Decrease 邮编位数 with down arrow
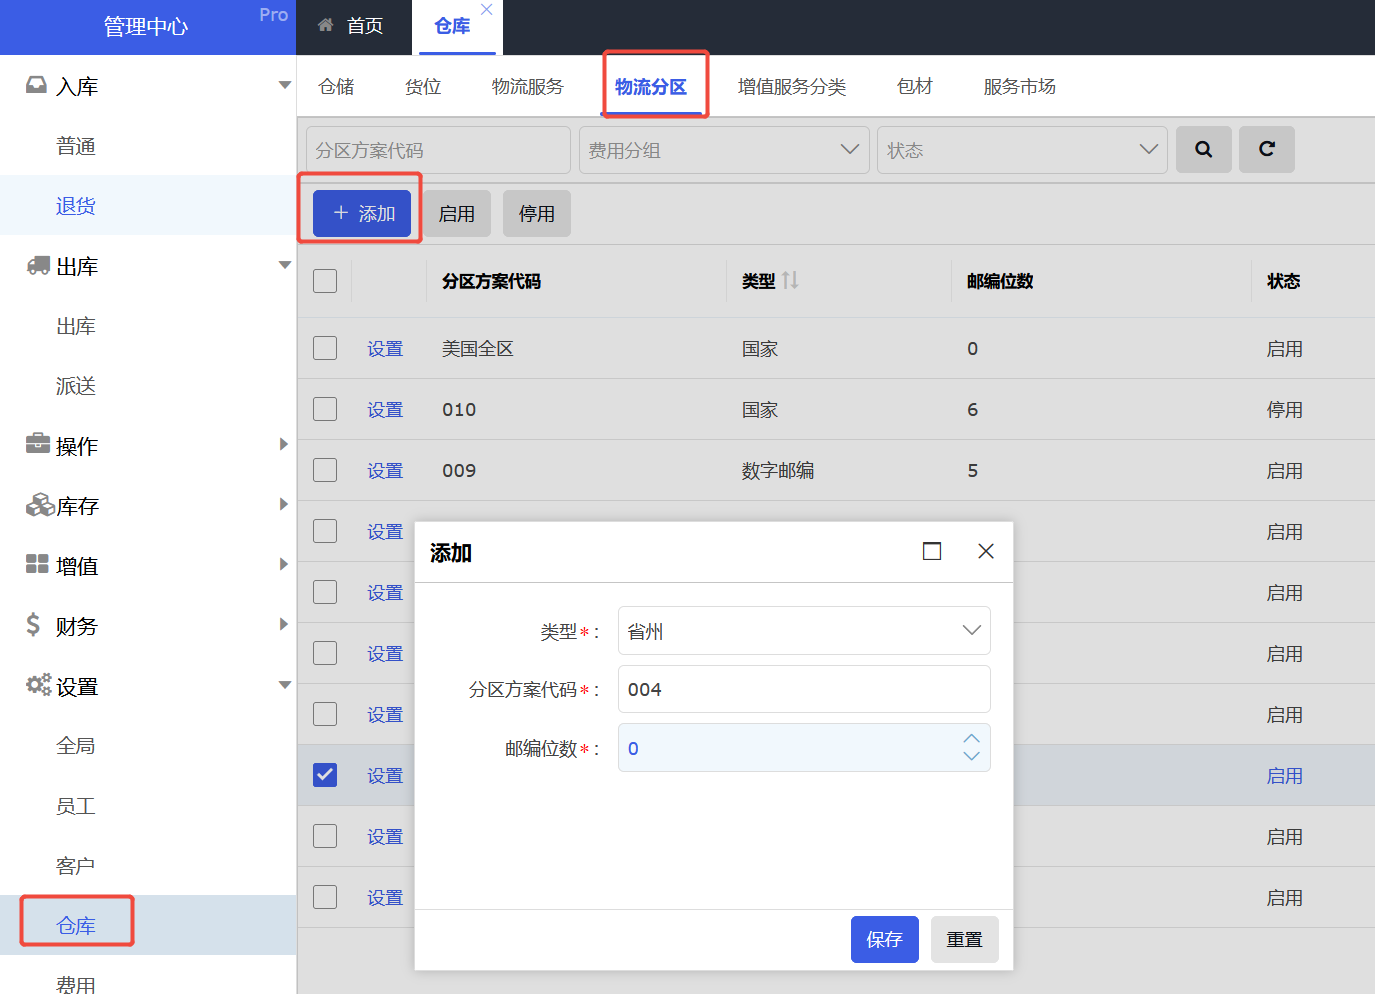1375x994 pixels. coord(971,757)
